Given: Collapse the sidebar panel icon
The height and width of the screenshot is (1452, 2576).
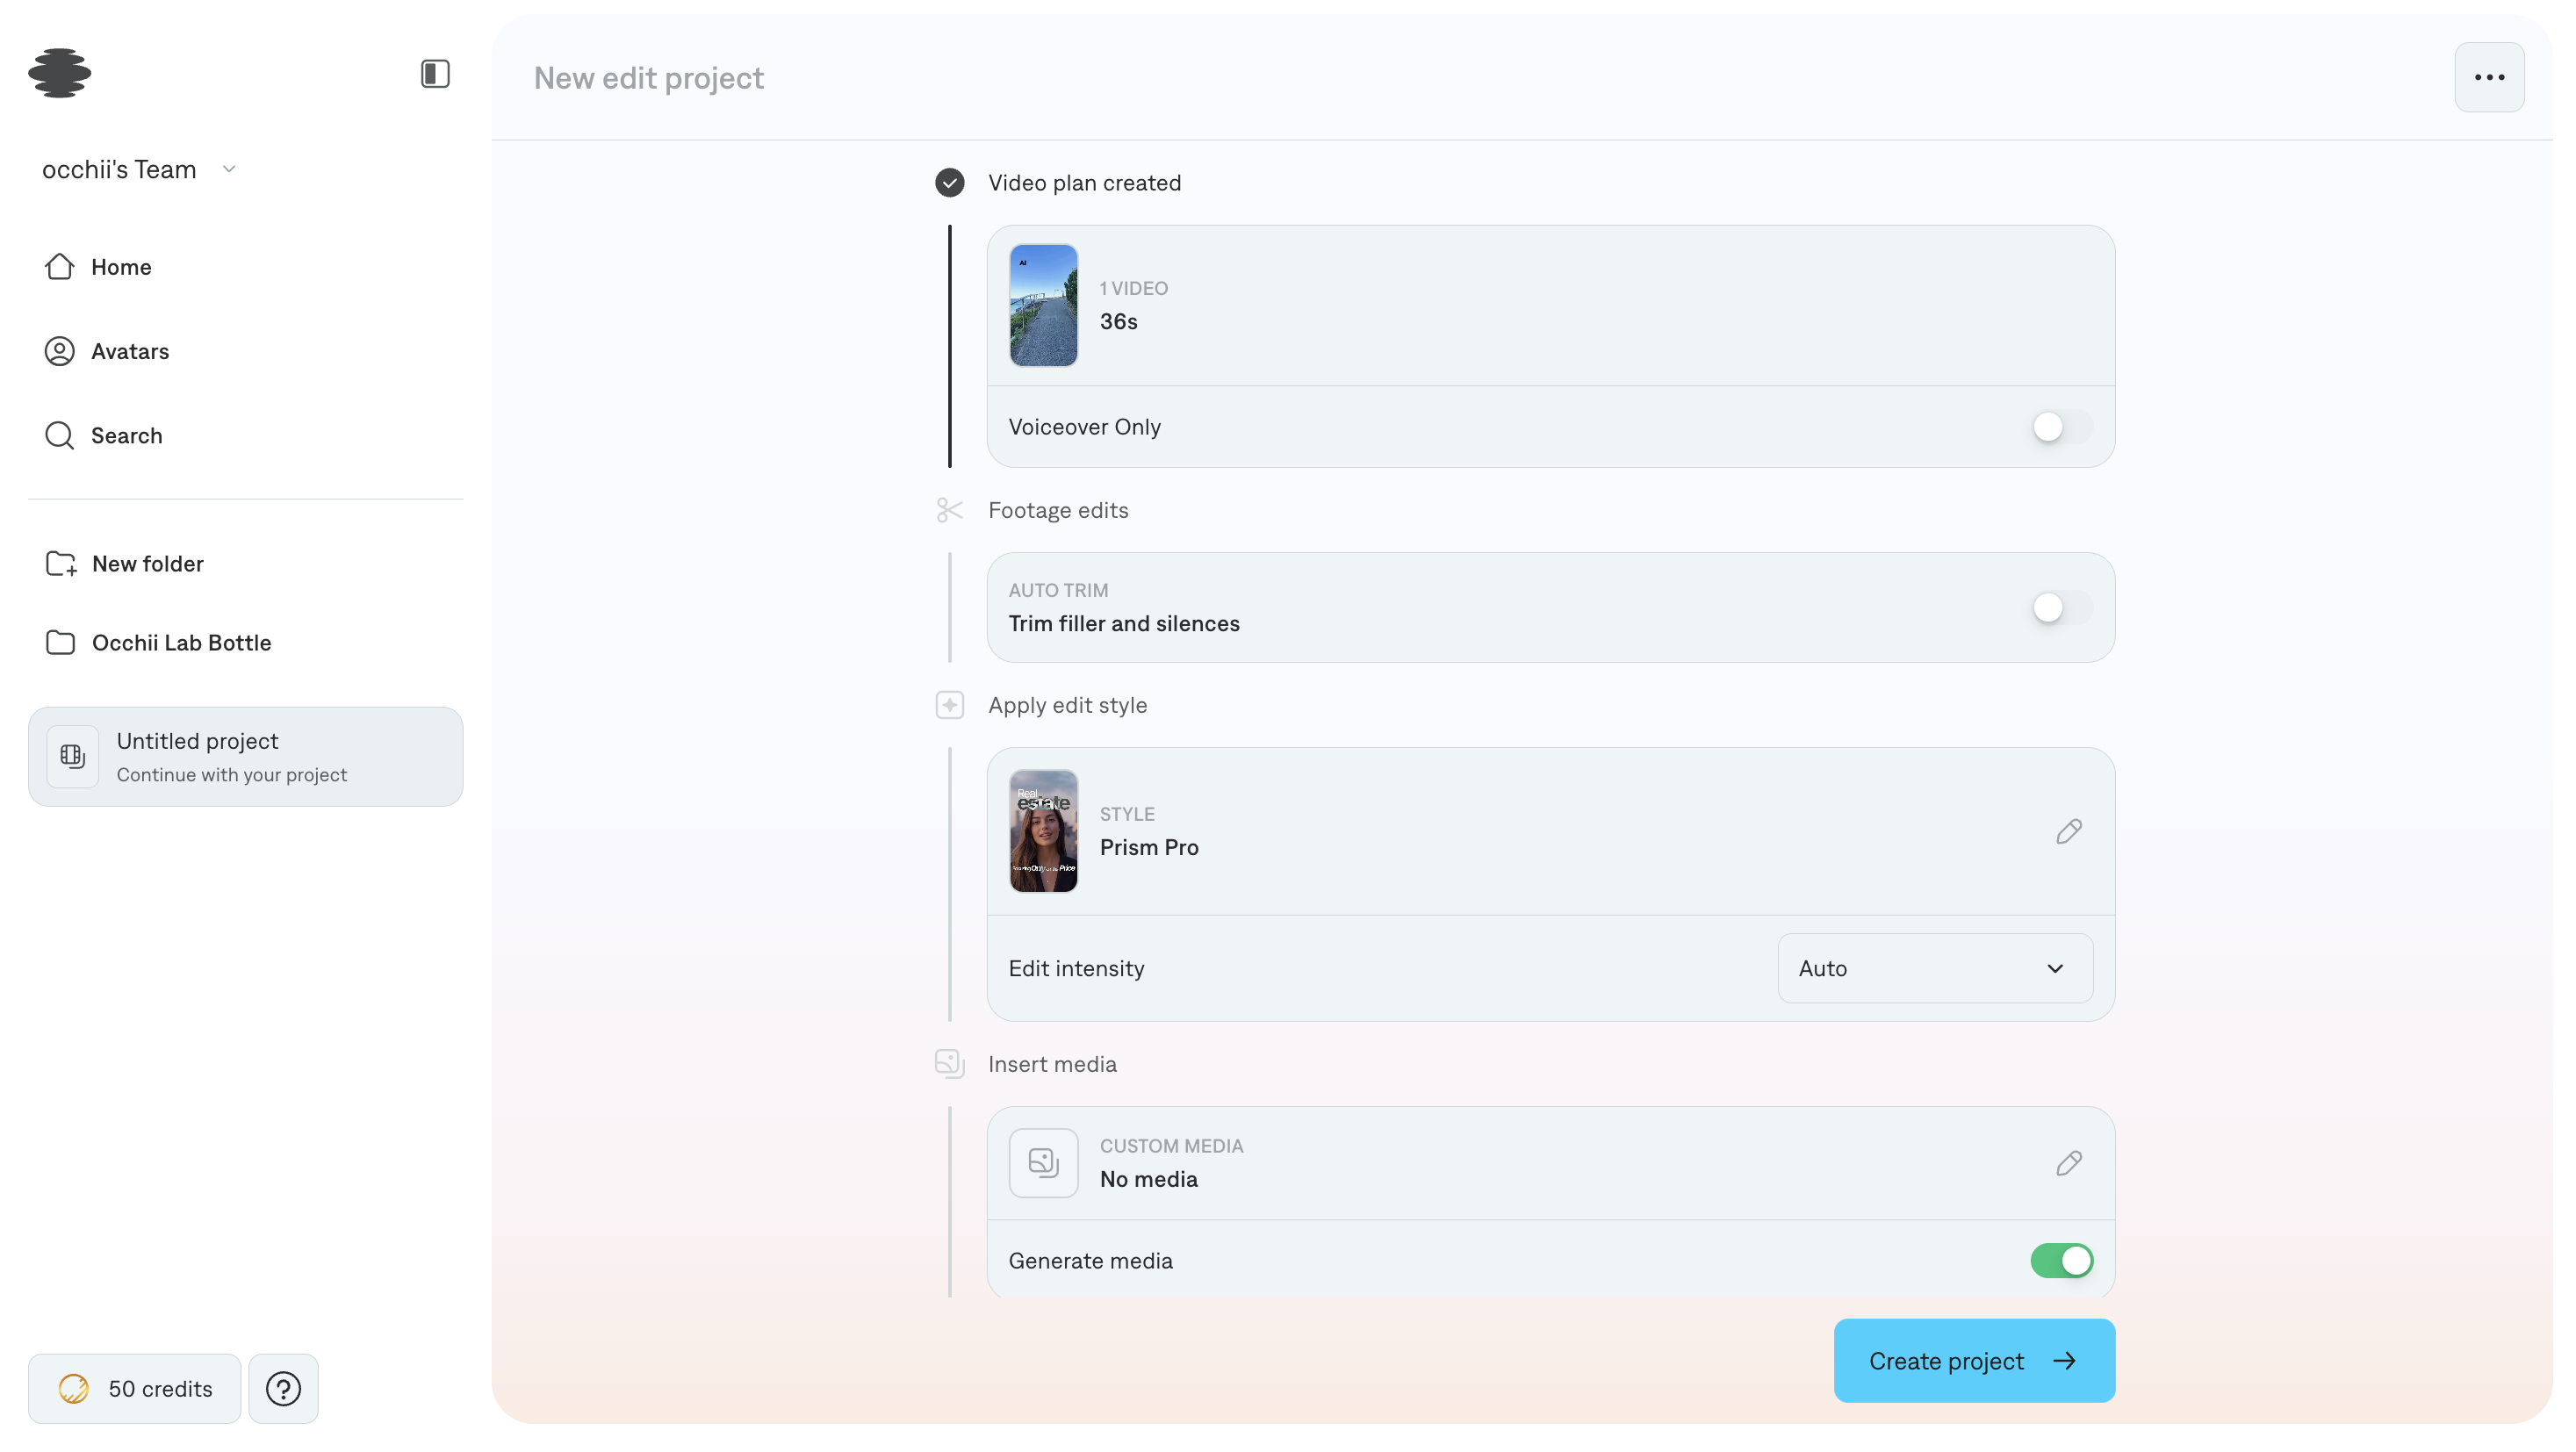Looking at the screenshot, I should (x=435, y=73).
